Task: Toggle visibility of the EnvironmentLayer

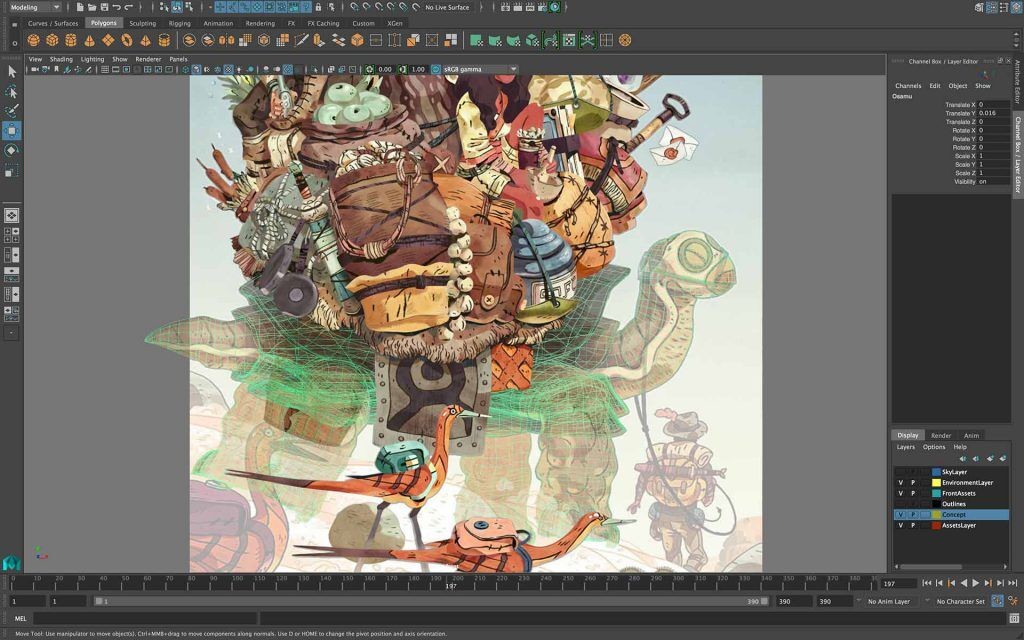Action: point(900,482)
